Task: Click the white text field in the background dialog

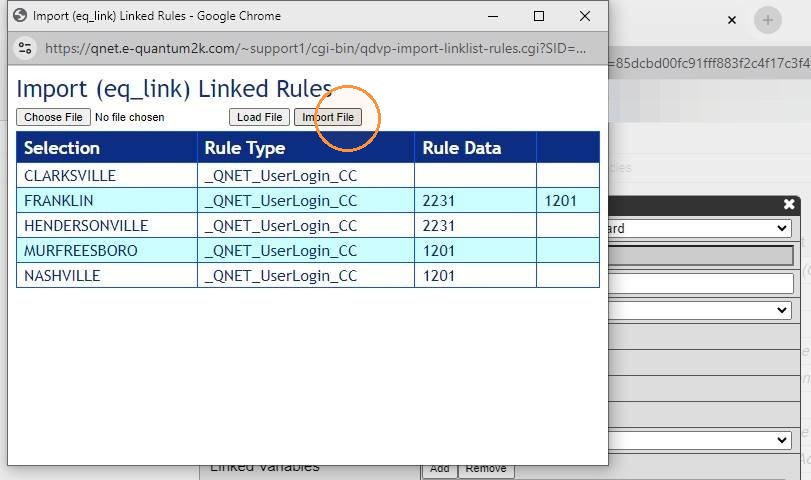Action: coord(701,283)
